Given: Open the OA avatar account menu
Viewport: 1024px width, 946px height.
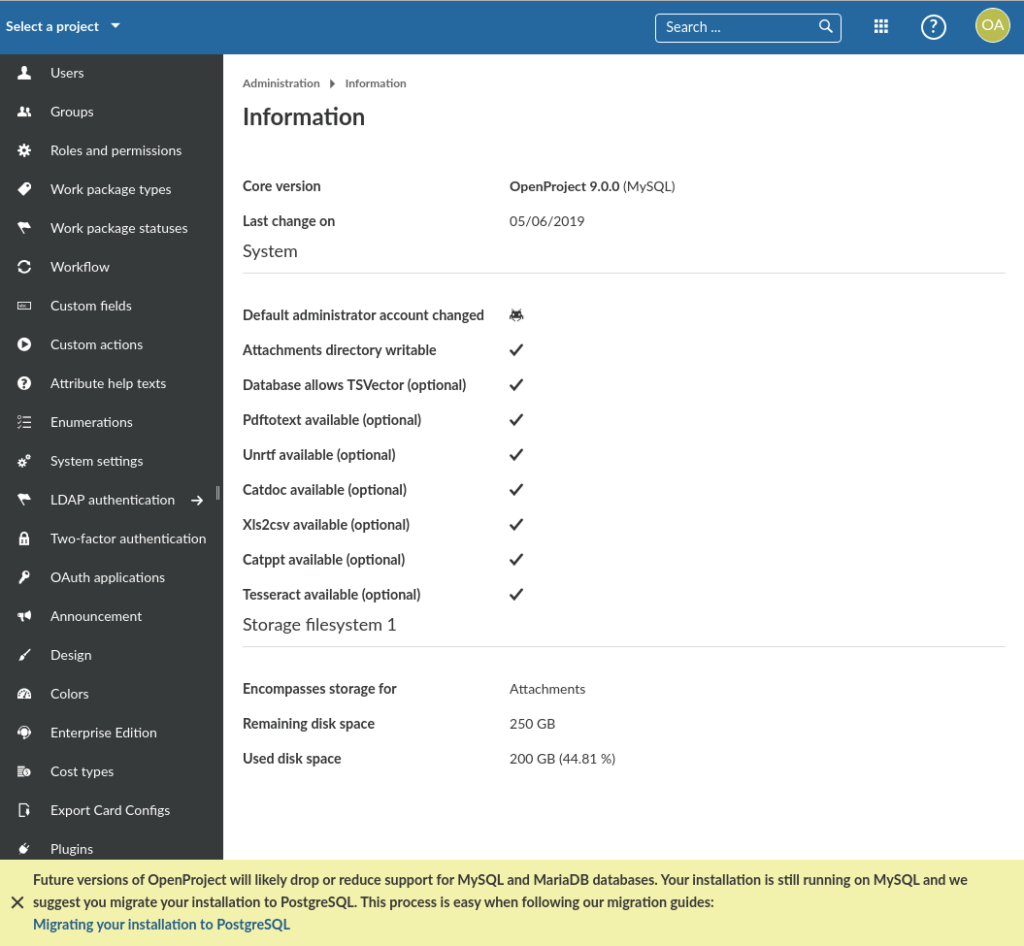Looking at the screenshot, I should click(992, 25).
